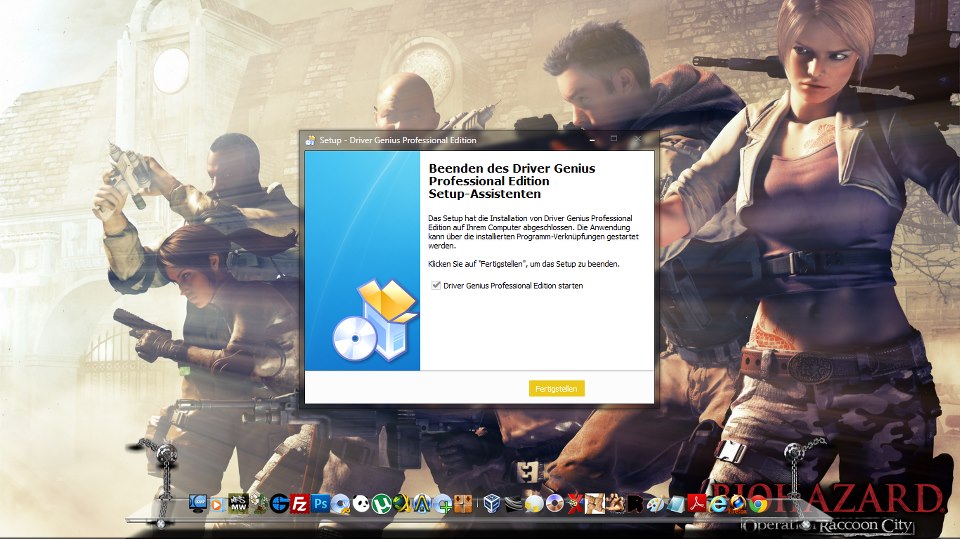Launch Internet Explorer from the dock
The height and width of the screenshot is (539, 960).
click(718, 503)
